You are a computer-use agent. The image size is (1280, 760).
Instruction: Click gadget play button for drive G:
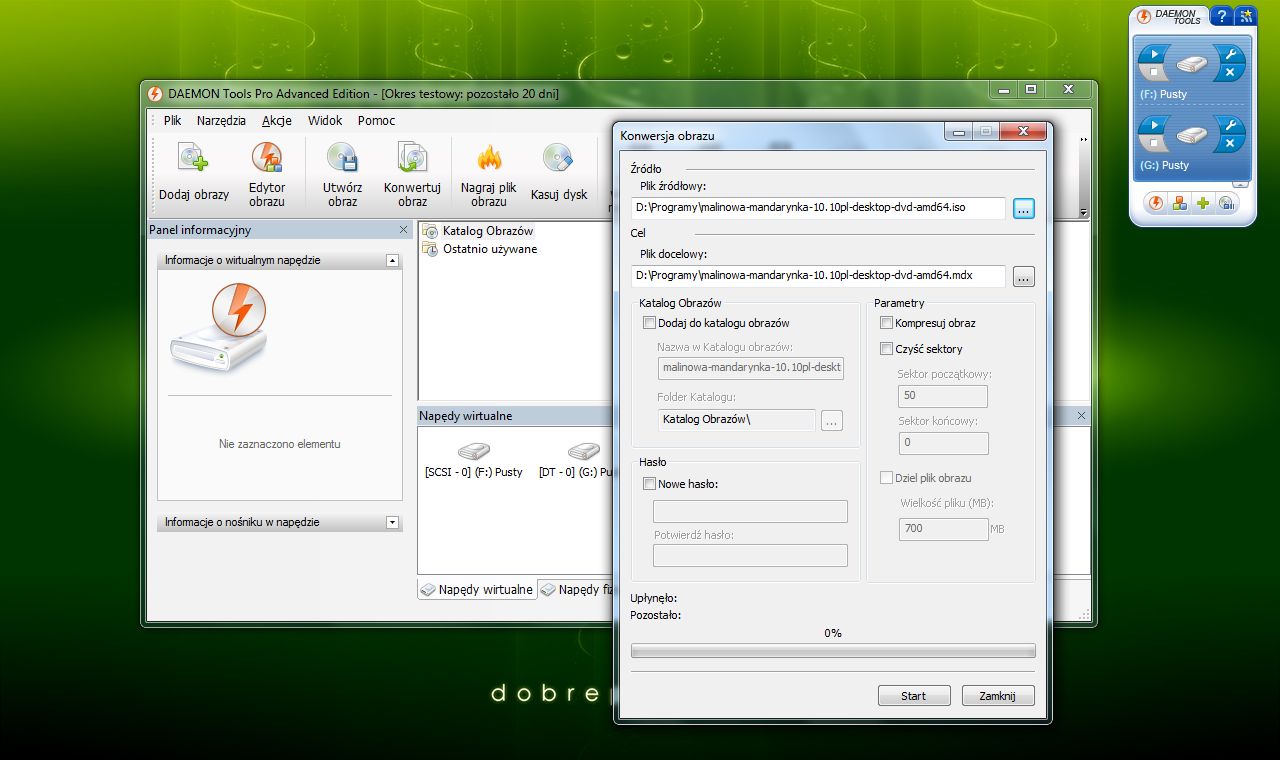pos(1153,125)
